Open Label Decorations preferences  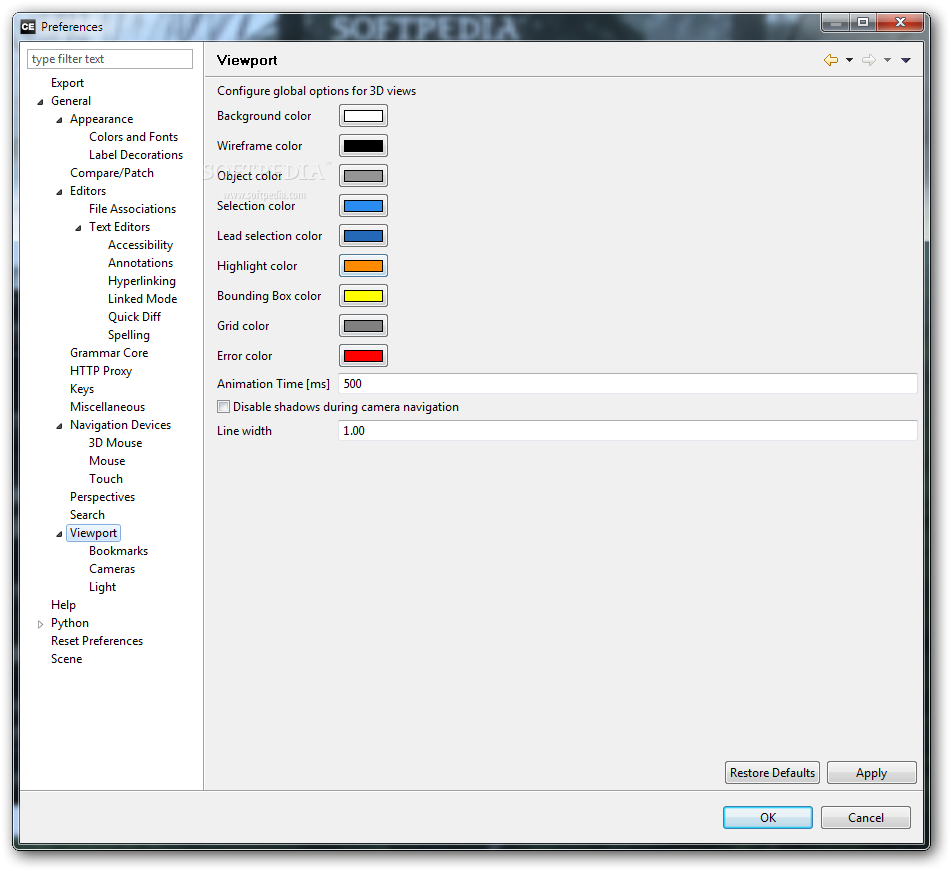[x=136, y=155]
